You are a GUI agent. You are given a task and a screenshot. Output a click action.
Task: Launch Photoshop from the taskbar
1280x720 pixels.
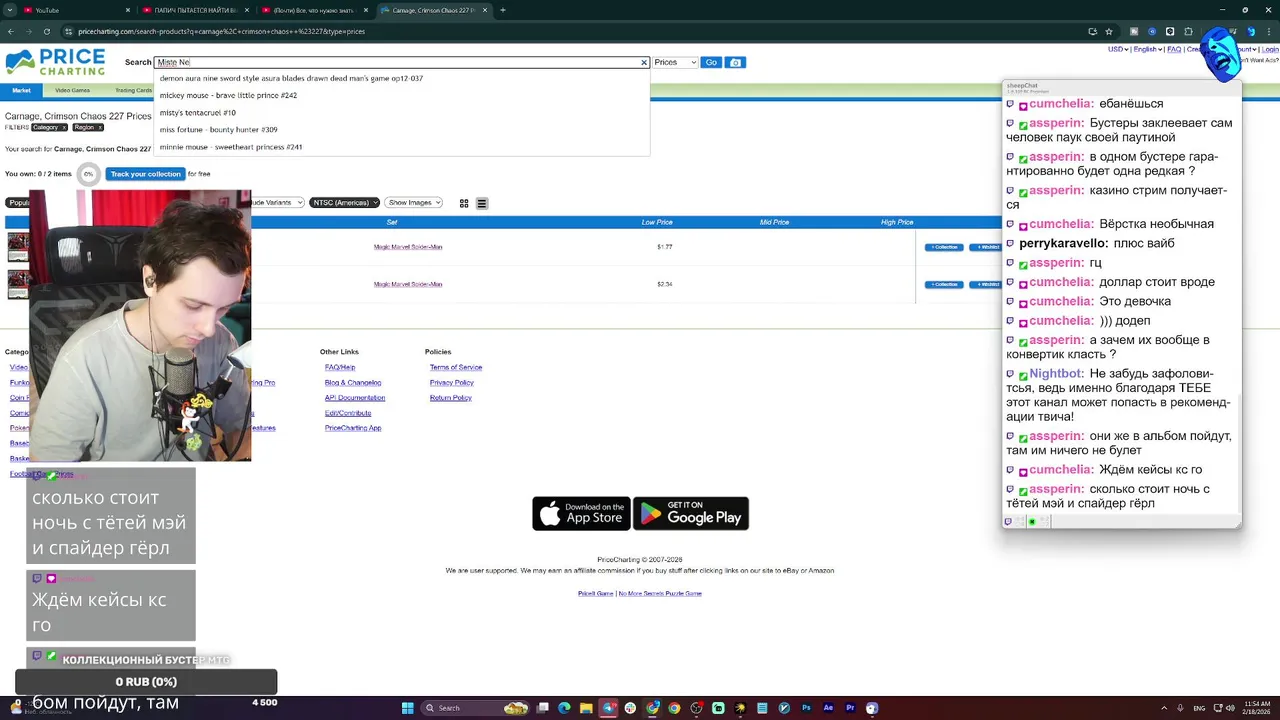806,708
